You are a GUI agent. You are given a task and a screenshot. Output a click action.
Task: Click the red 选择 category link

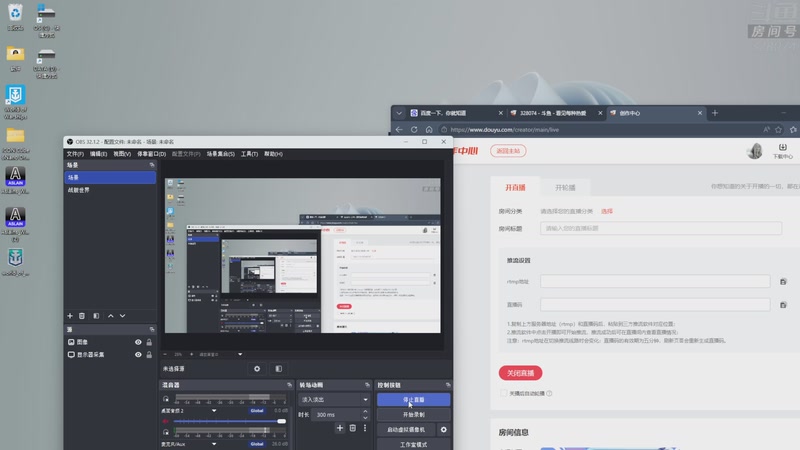[x=607, y=211]
